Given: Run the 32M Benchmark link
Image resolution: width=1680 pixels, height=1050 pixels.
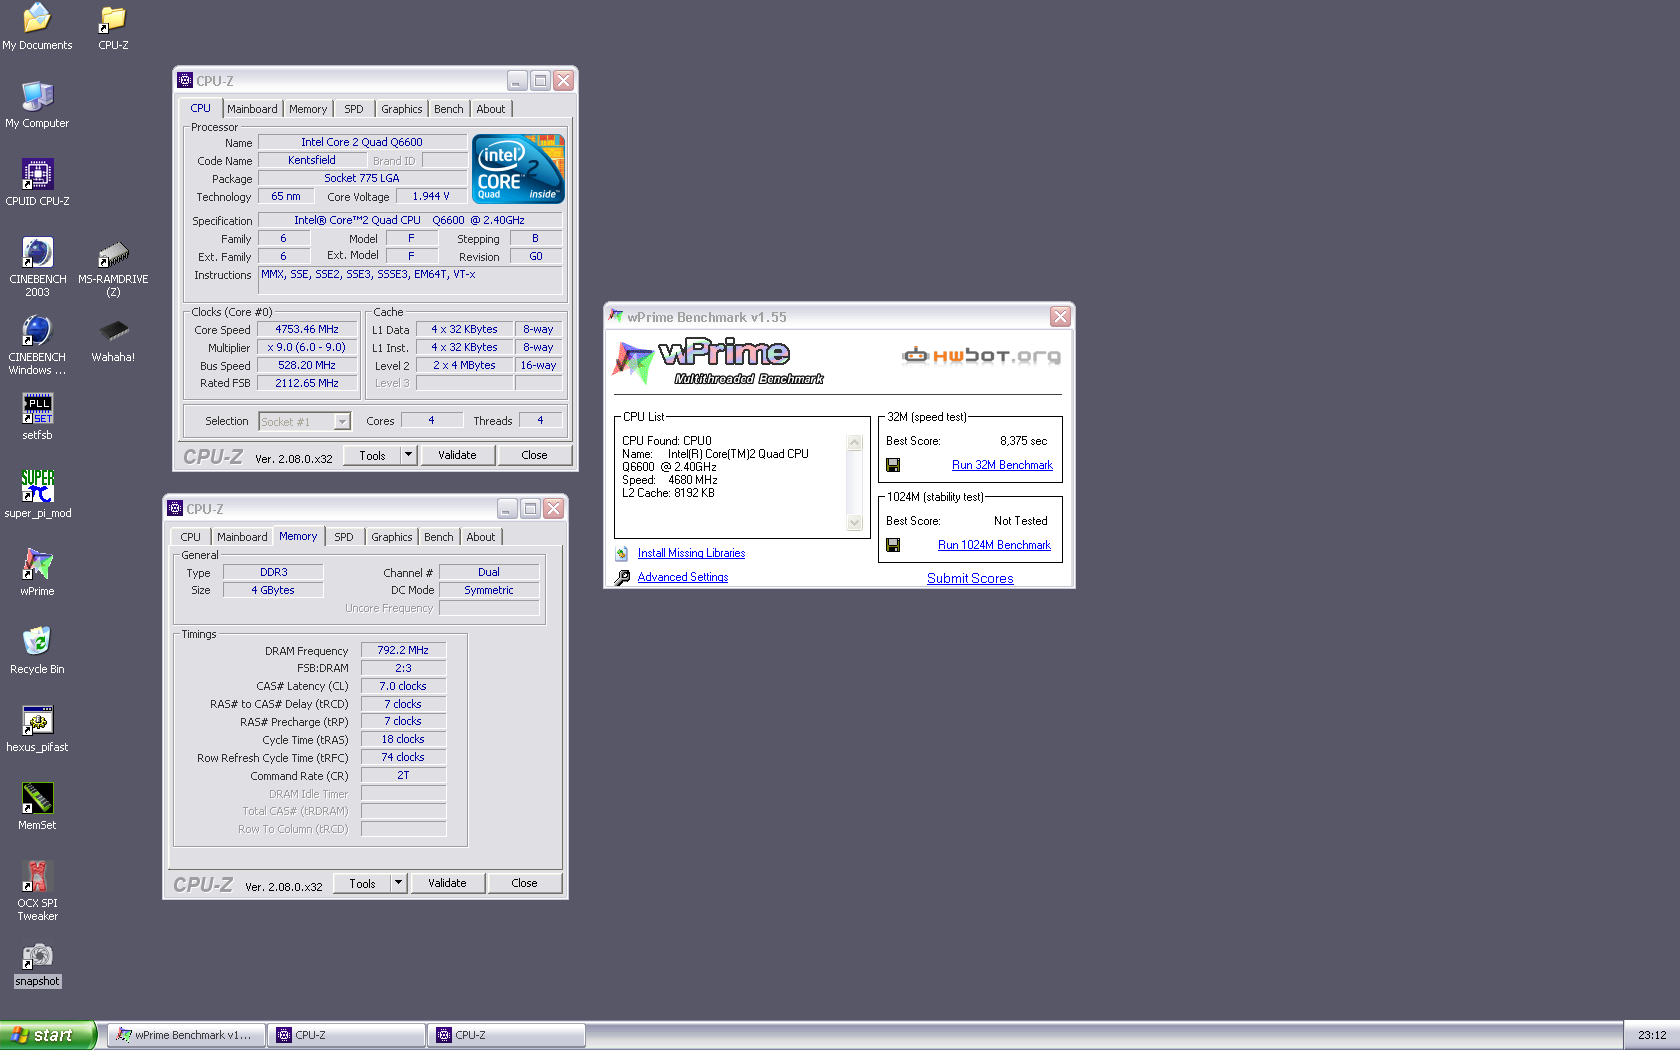Looking at the screenshot, I should click(x=1002, y=465).
